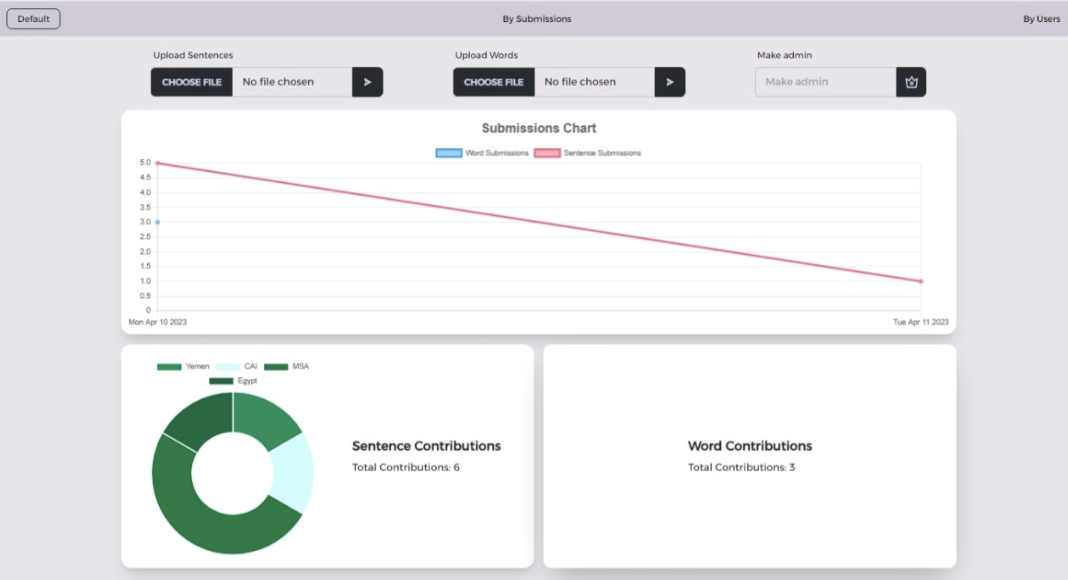Switch to the By Submissions tab
This screenshot has height=580, width=1068.
537,19
